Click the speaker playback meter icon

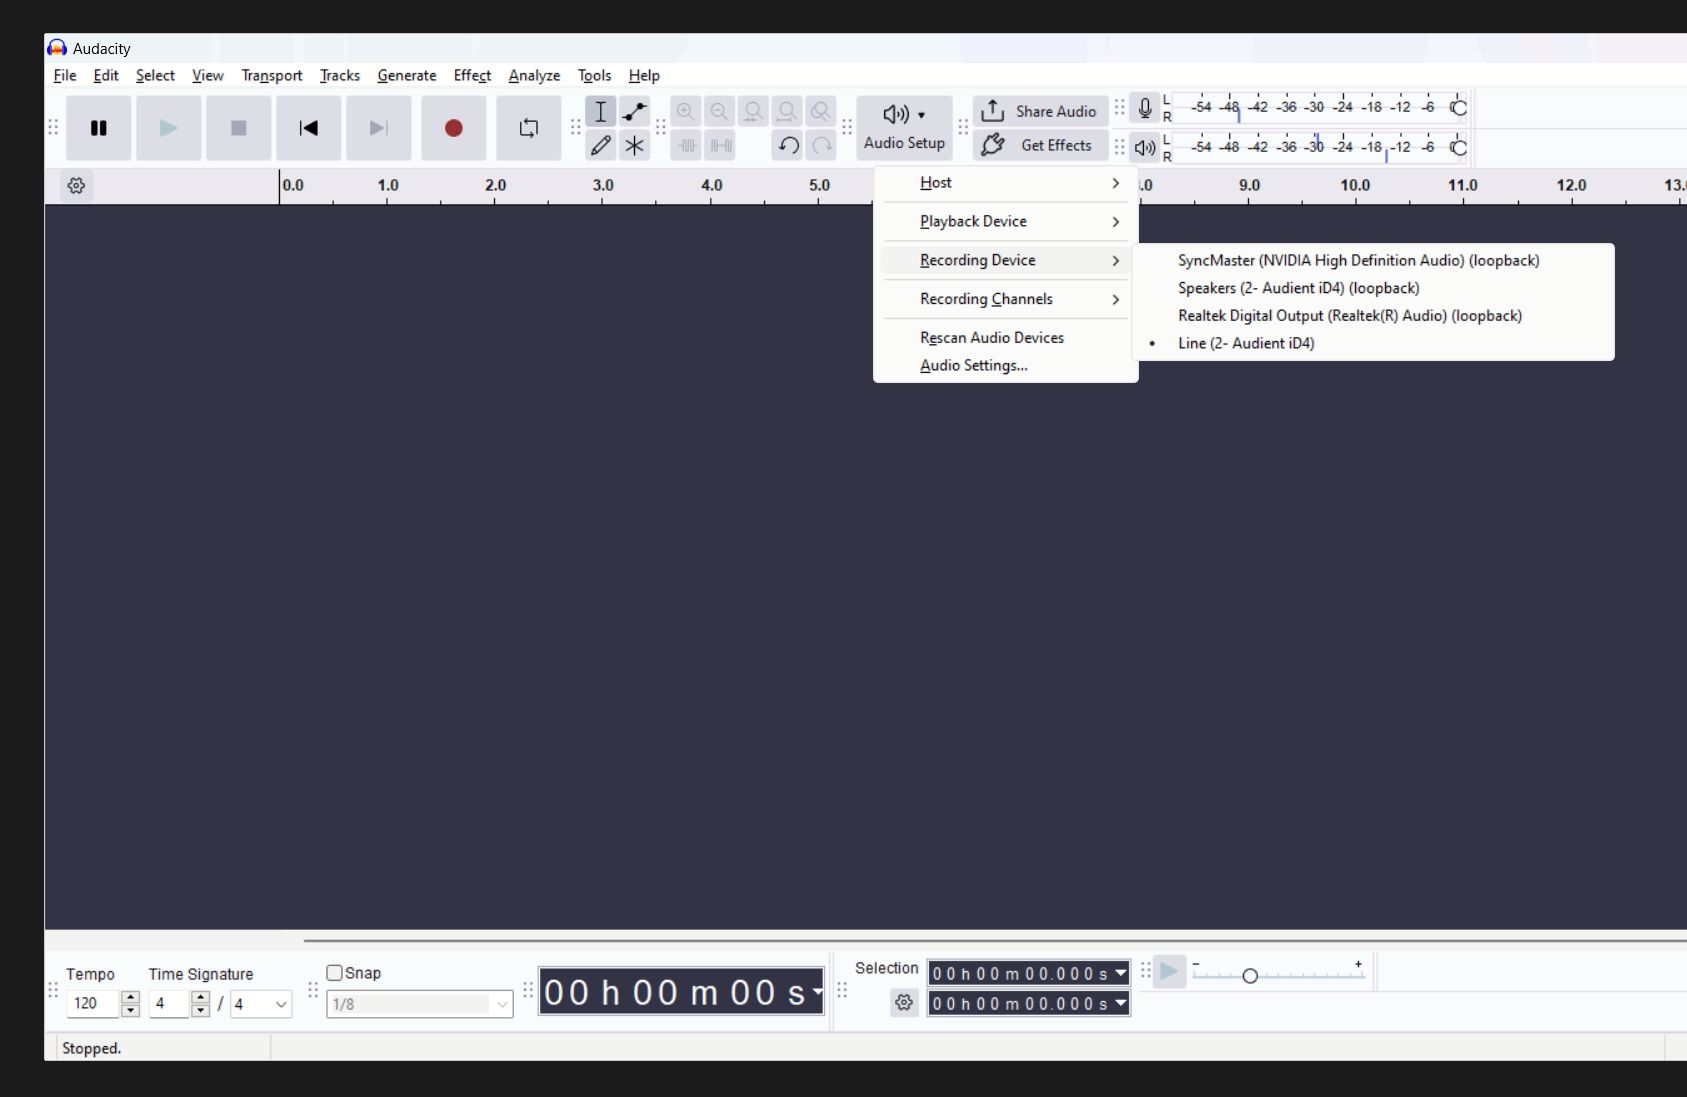click(1145, 148)
